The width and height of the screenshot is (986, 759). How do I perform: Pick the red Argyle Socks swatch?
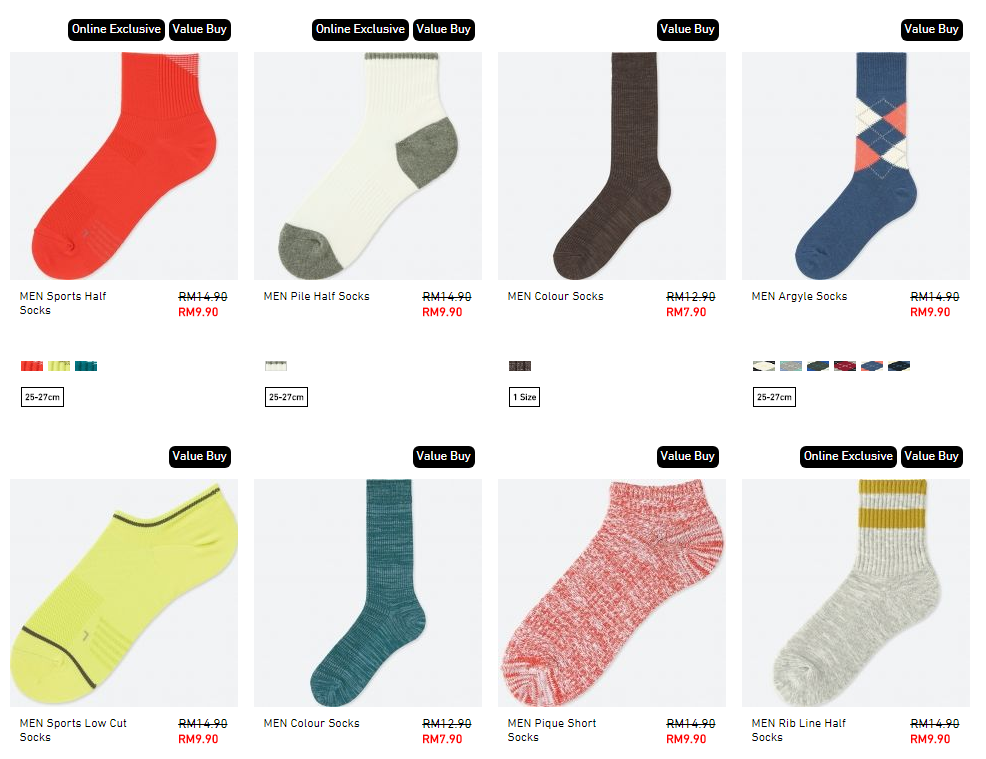click(845, 366)
